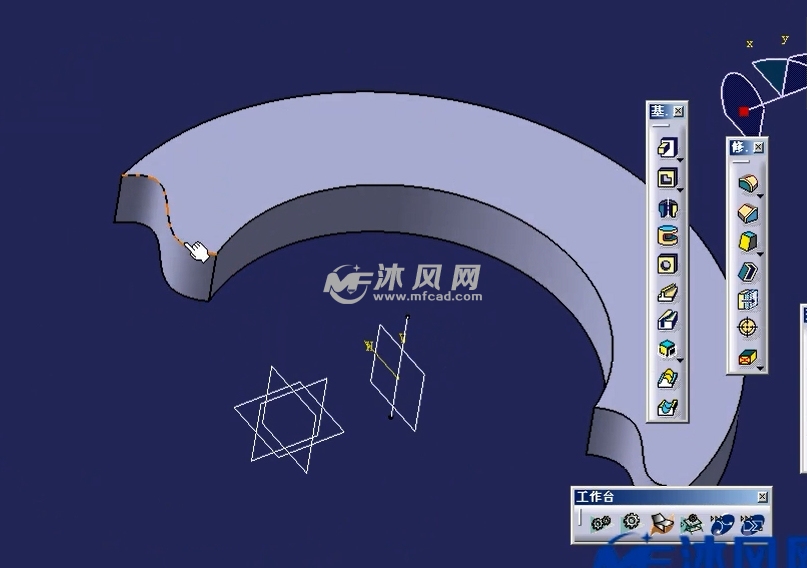Activate the Groove tool
This screenshot has width=807, height=568.
(666, 236)
